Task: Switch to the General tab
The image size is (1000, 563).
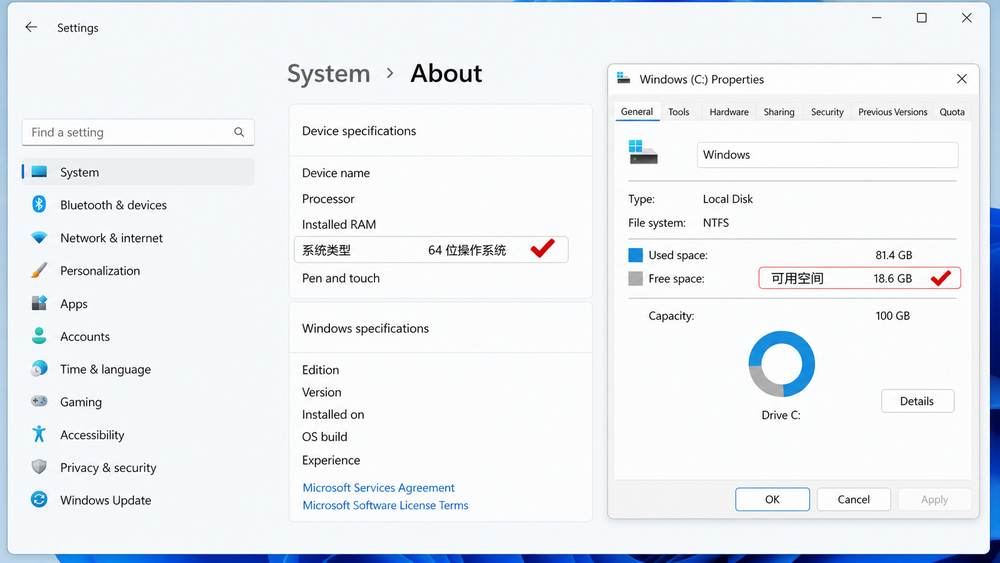Action: tap(637, 112)
